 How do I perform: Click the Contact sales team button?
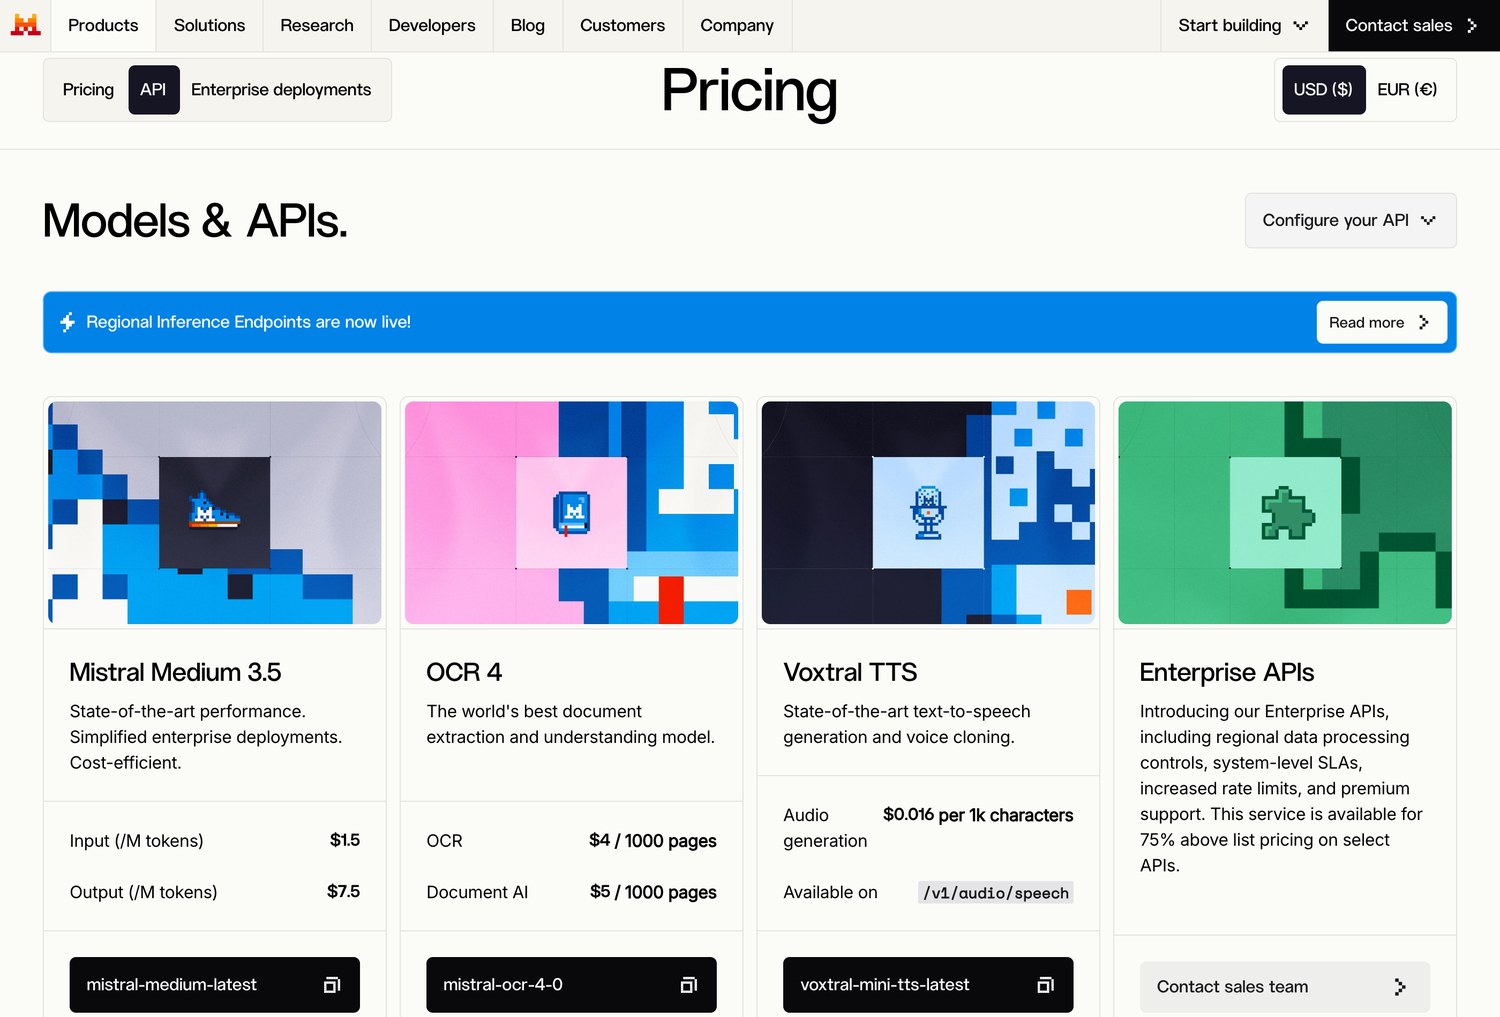coord(1284,987)
